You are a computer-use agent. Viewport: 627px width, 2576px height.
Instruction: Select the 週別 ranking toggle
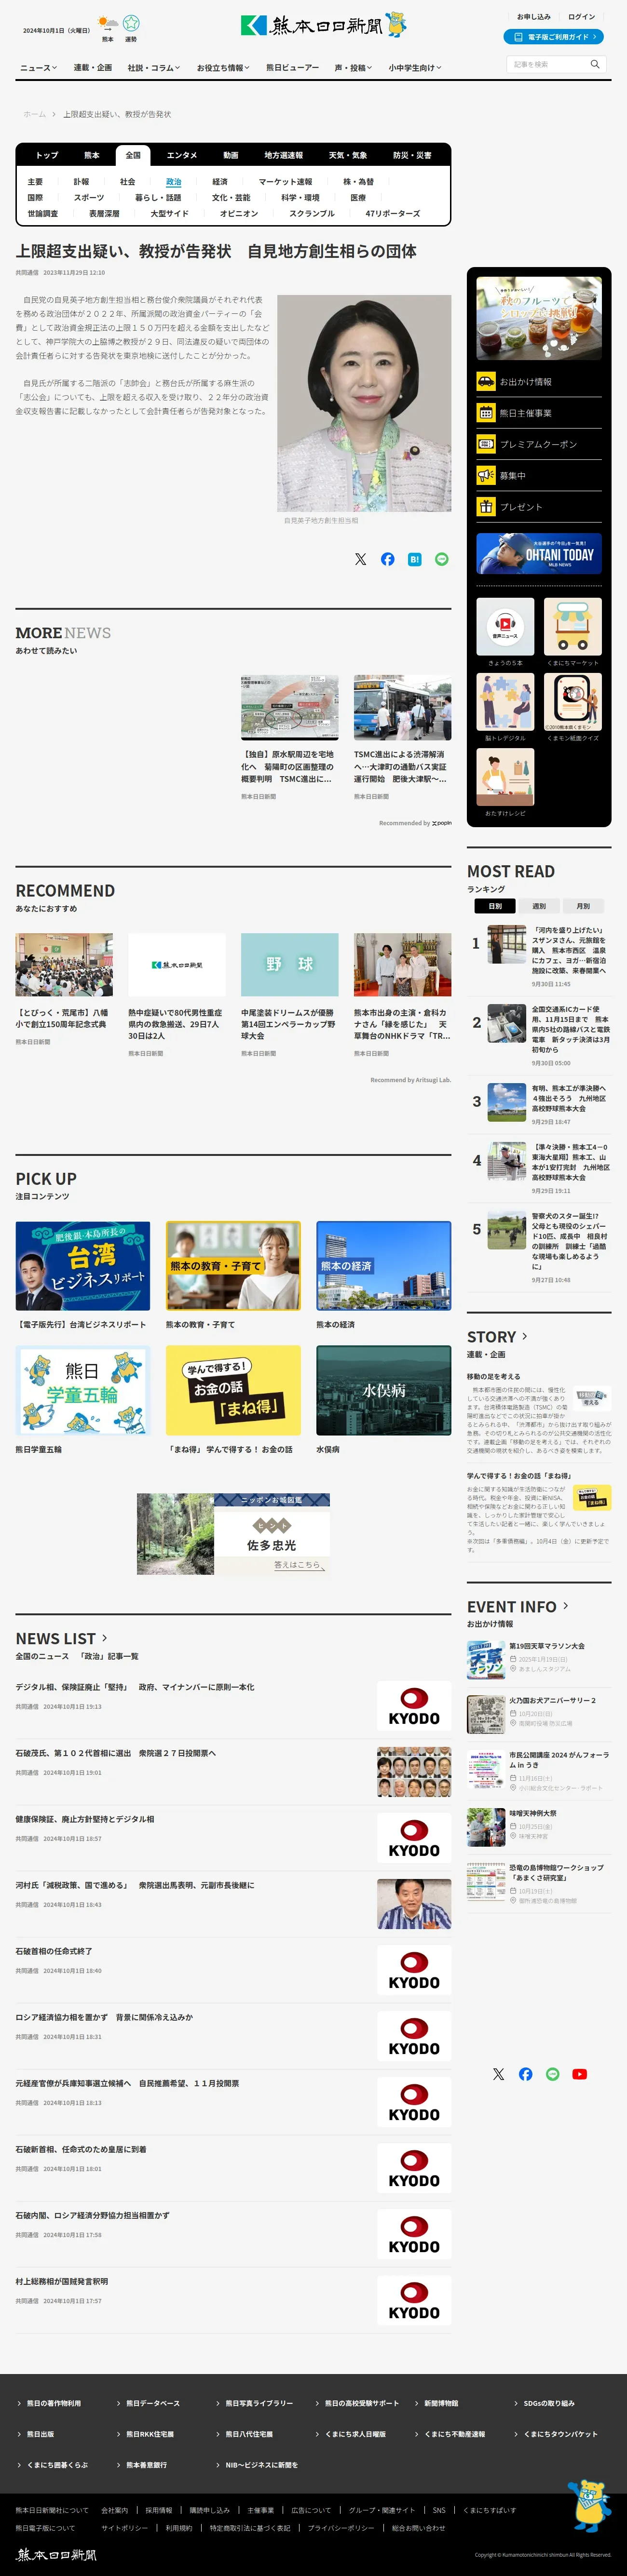click(539, 906)
